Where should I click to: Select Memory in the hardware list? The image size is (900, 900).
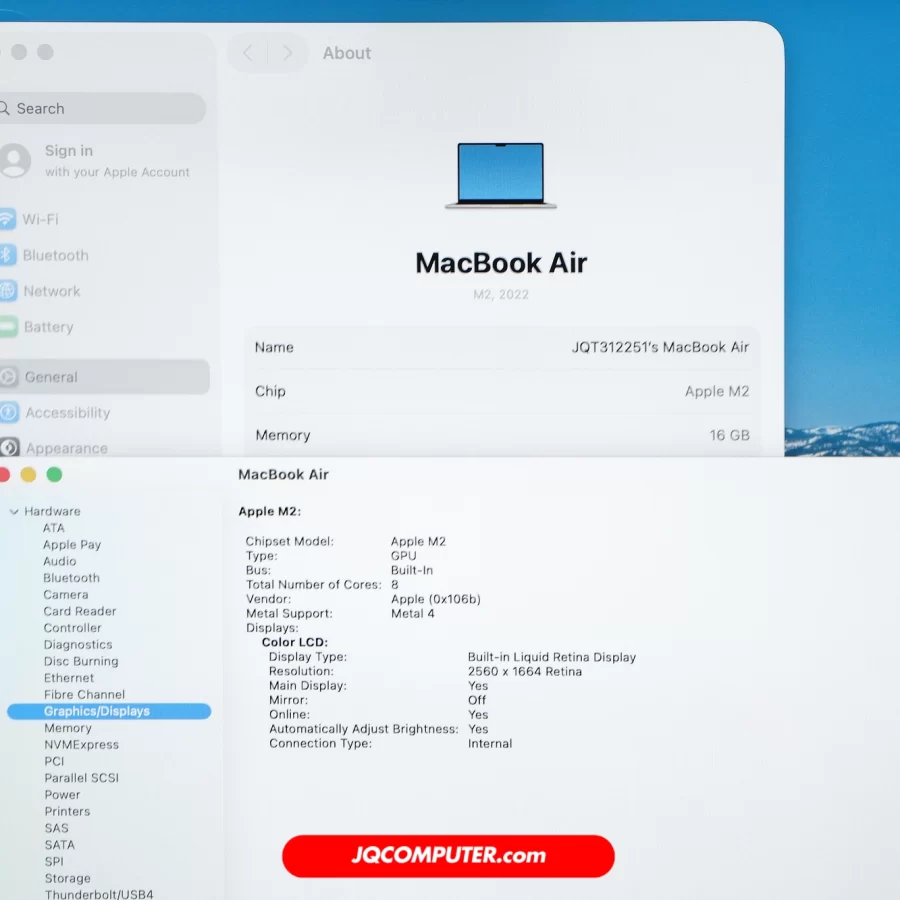point(67,728)
